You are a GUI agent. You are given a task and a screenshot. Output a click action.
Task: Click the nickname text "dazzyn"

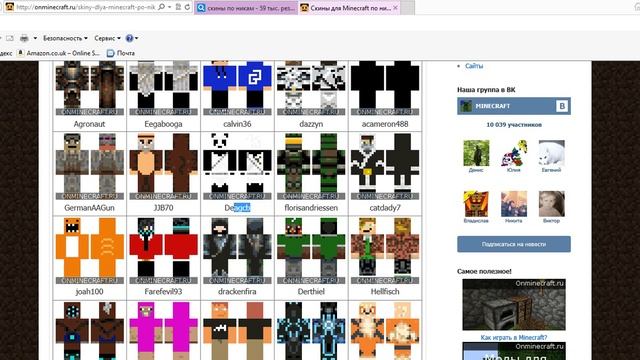pos(311,124)
